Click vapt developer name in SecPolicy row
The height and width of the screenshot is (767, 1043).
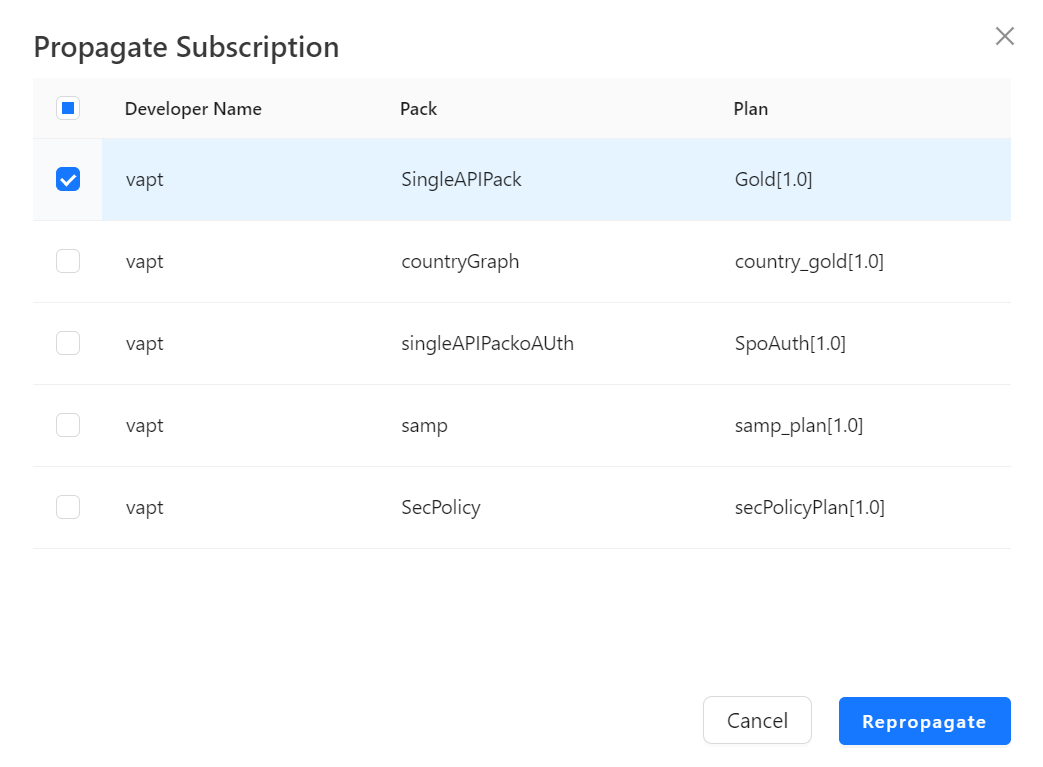(x=144, y=508)
